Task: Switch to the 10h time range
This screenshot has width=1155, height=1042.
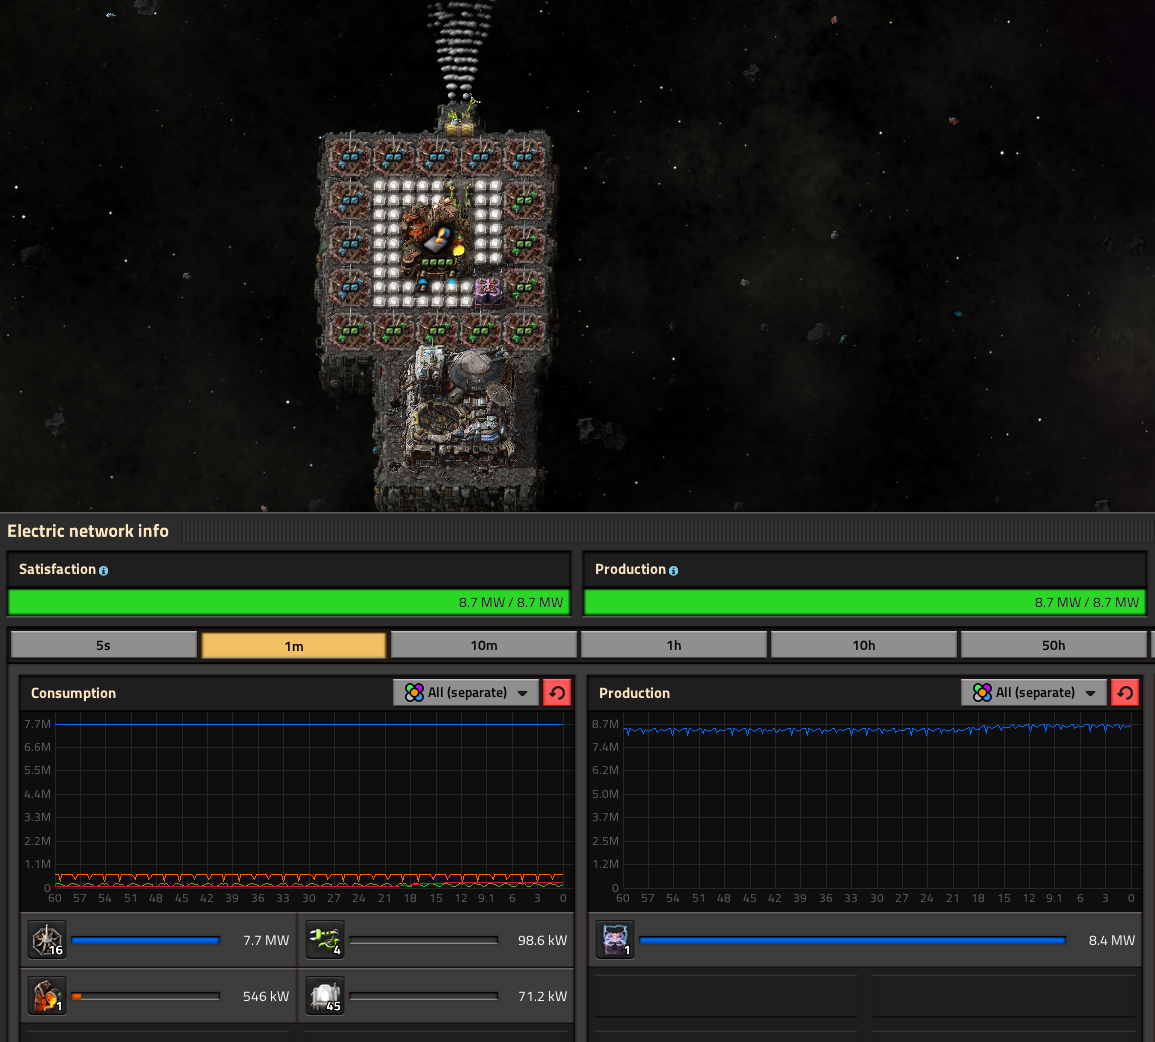Action: [x=864, y=645]
